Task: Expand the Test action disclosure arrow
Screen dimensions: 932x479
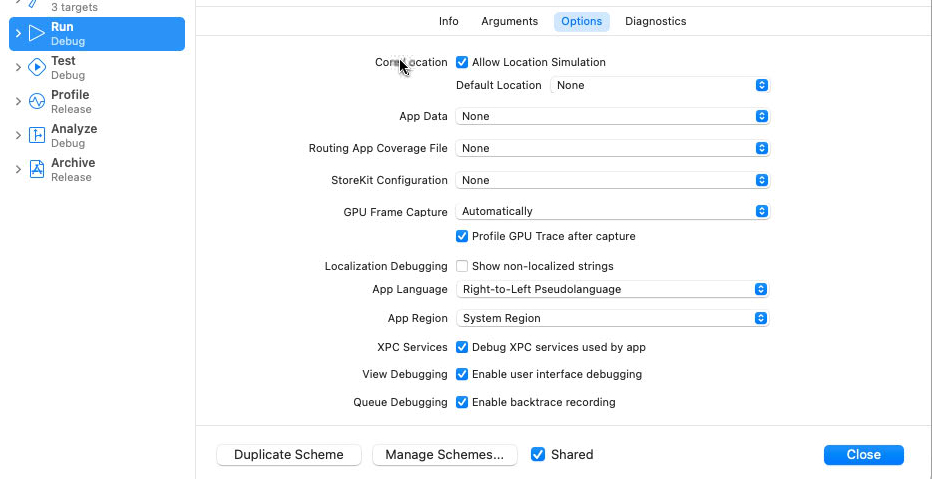Action: [18, 68]
